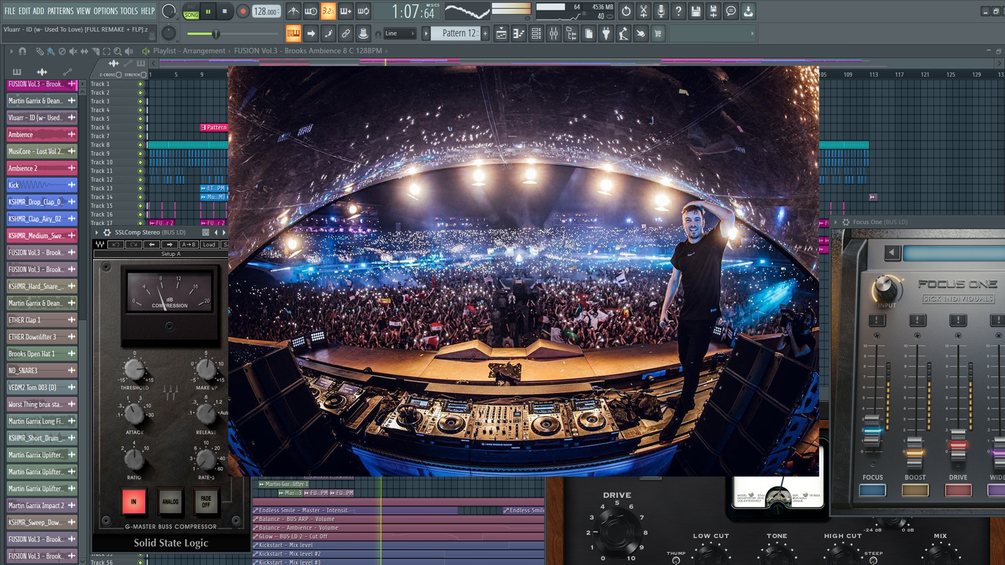Open the shopping cart content library icon
This screenshot has width=1005, height=565.
(658, 33)
